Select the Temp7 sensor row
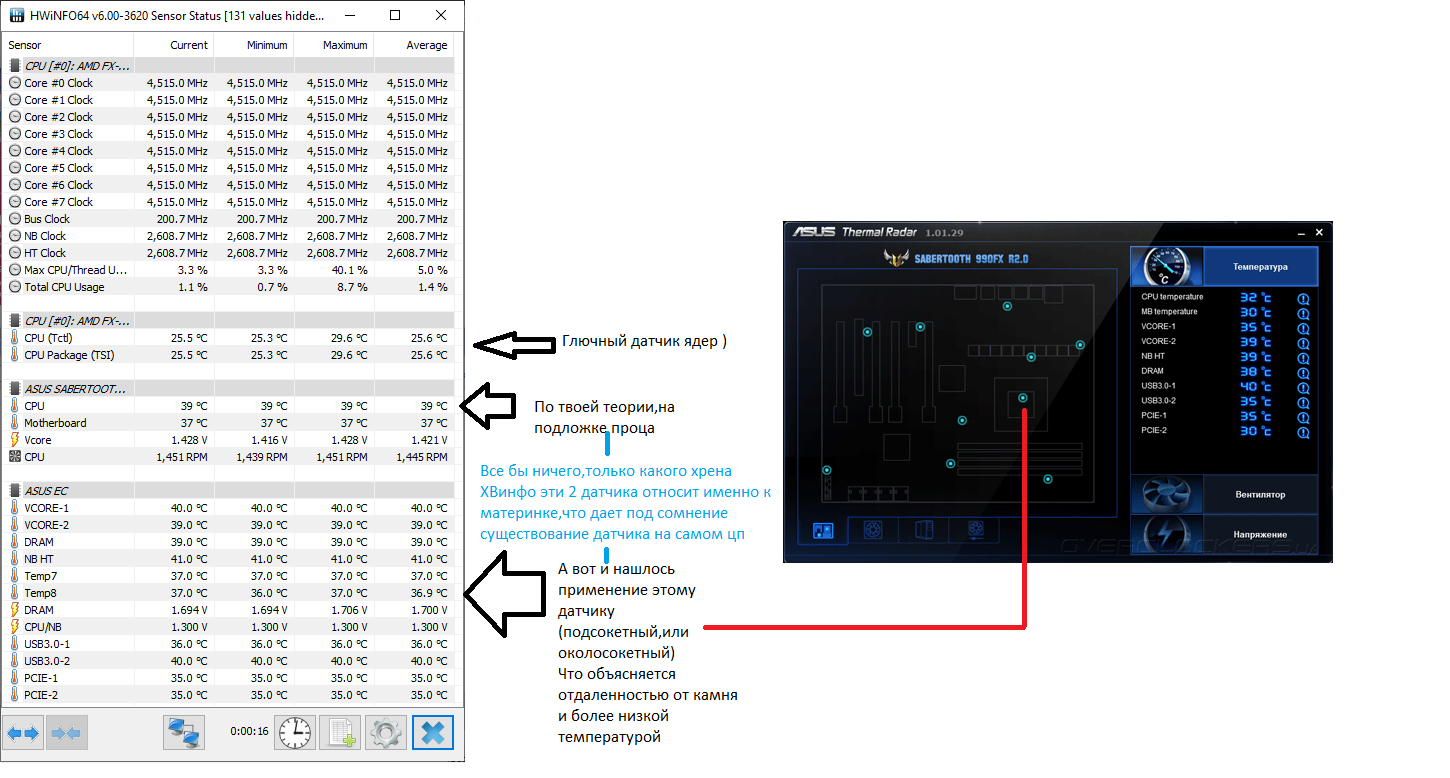1450x778 pixels. (229, 576)
